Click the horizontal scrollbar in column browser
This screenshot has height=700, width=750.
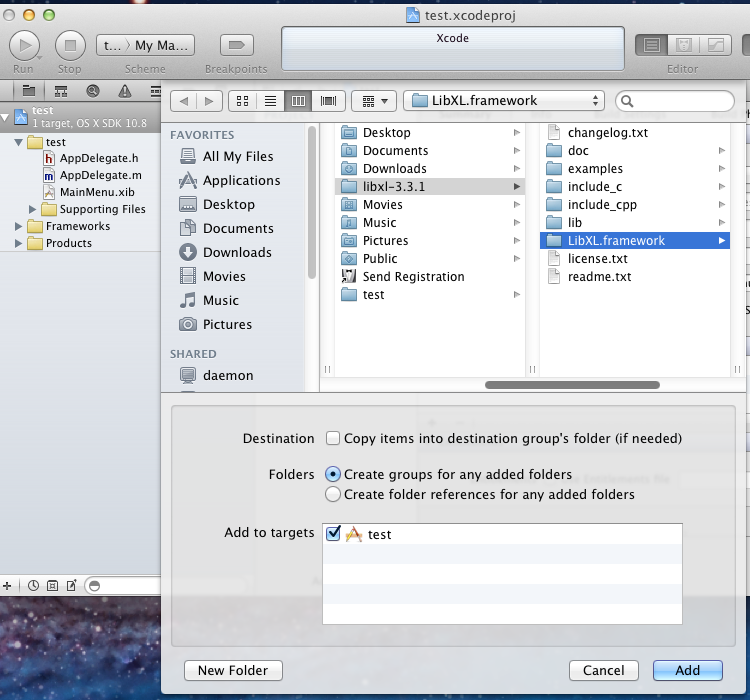572,385
